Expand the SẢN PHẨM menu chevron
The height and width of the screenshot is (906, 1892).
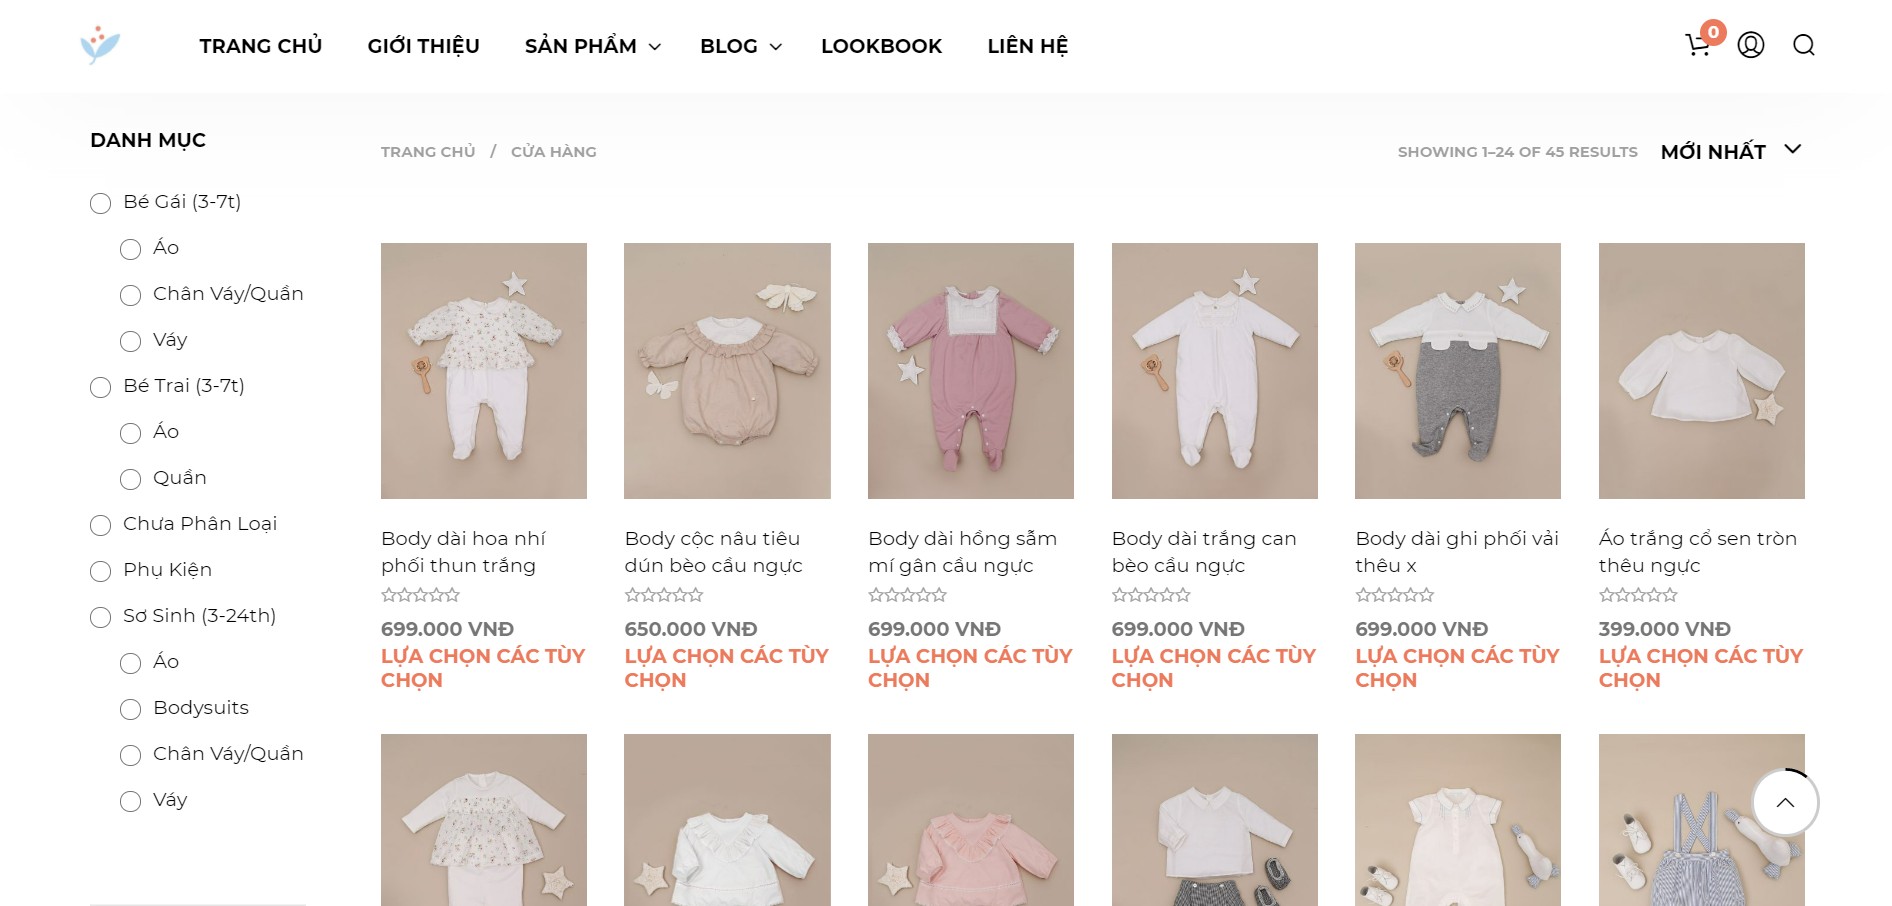655,47
